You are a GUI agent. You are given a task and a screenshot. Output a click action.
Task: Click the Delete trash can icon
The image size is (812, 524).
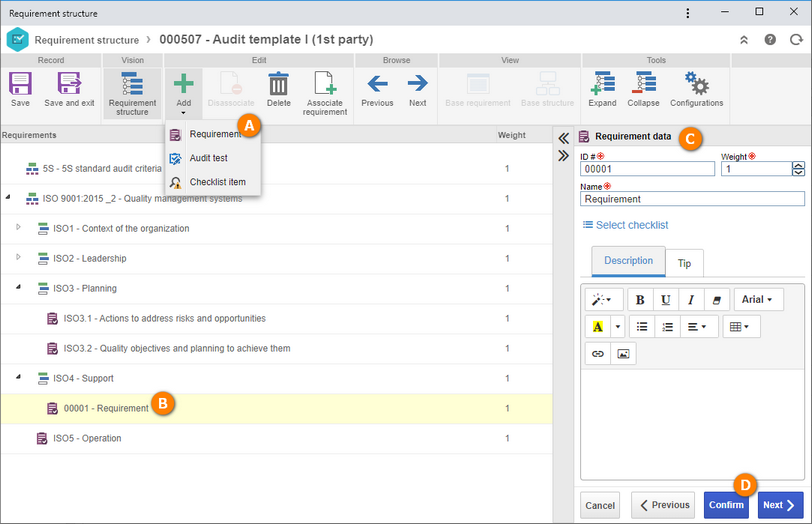[x=278, y=84]
